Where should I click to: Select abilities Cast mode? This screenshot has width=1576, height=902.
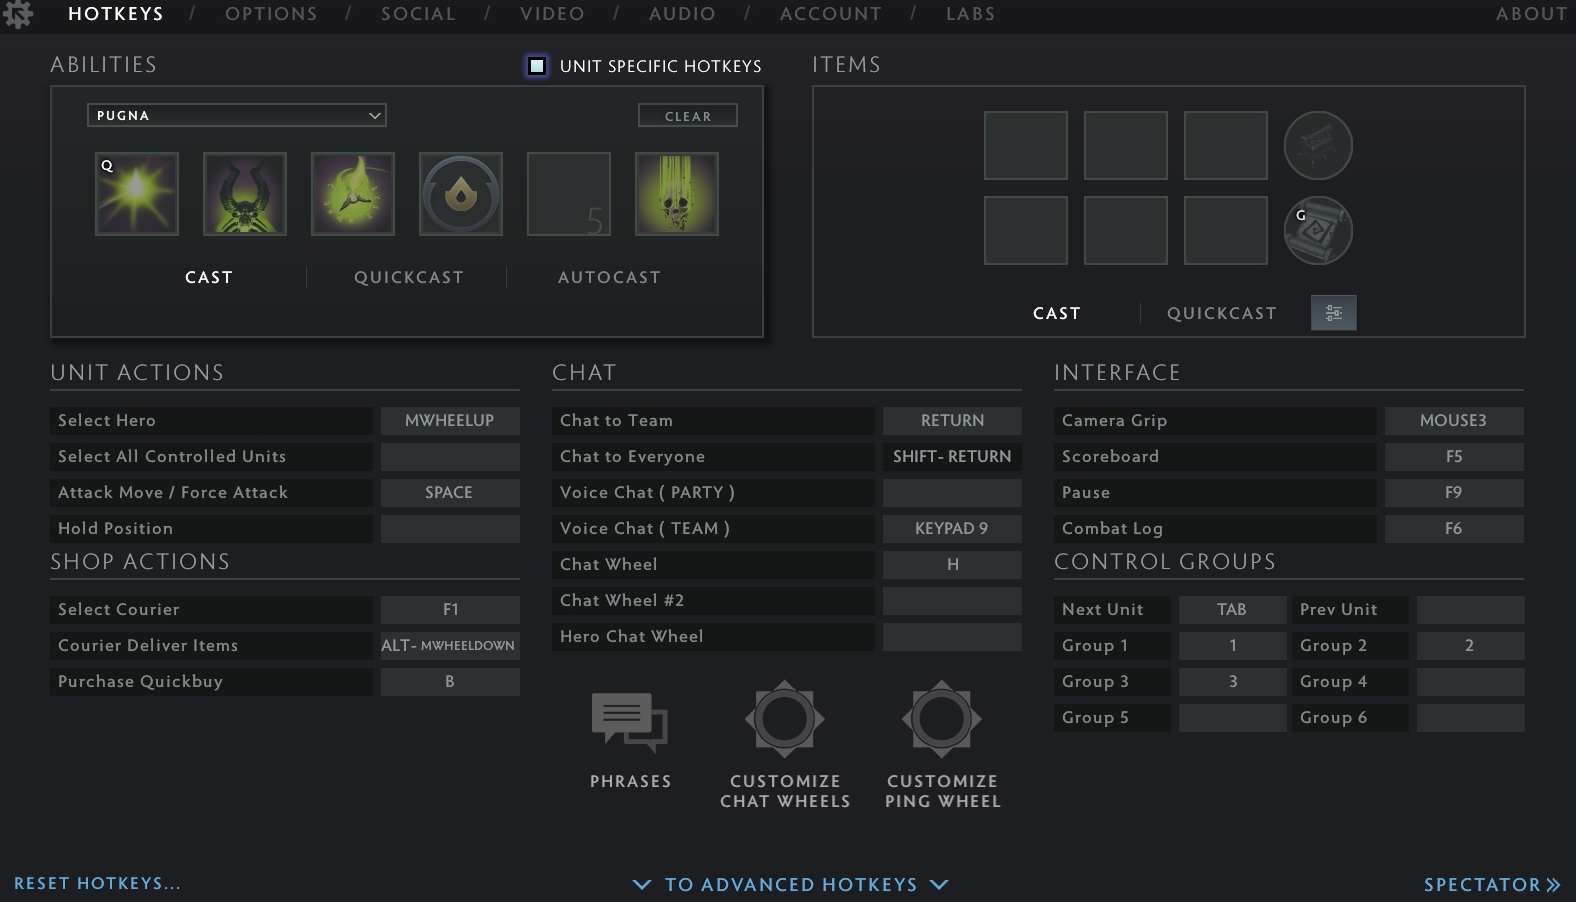pyautogui.click(x=209, y=277)
